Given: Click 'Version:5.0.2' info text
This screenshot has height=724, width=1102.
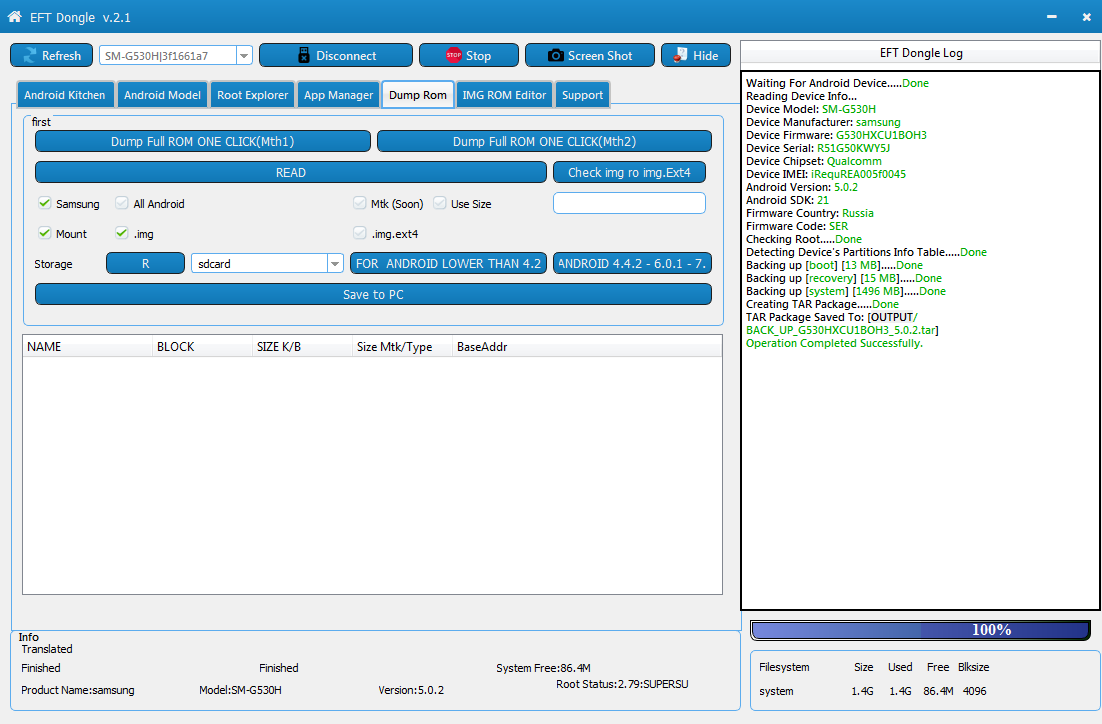Looking at the screenshot, I should point(411,690).
